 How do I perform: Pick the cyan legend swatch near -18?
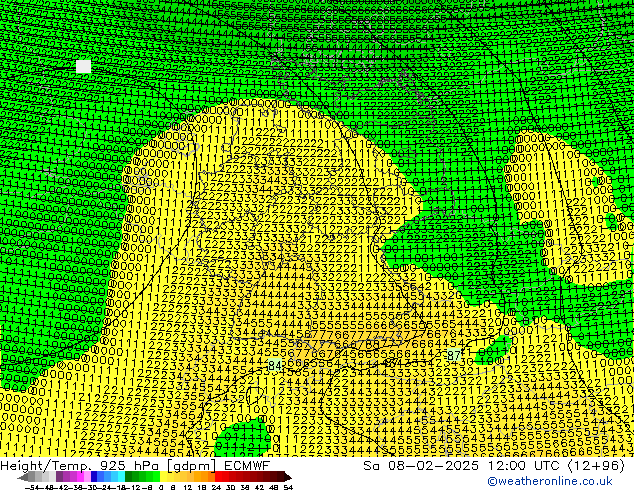point(121,476)
